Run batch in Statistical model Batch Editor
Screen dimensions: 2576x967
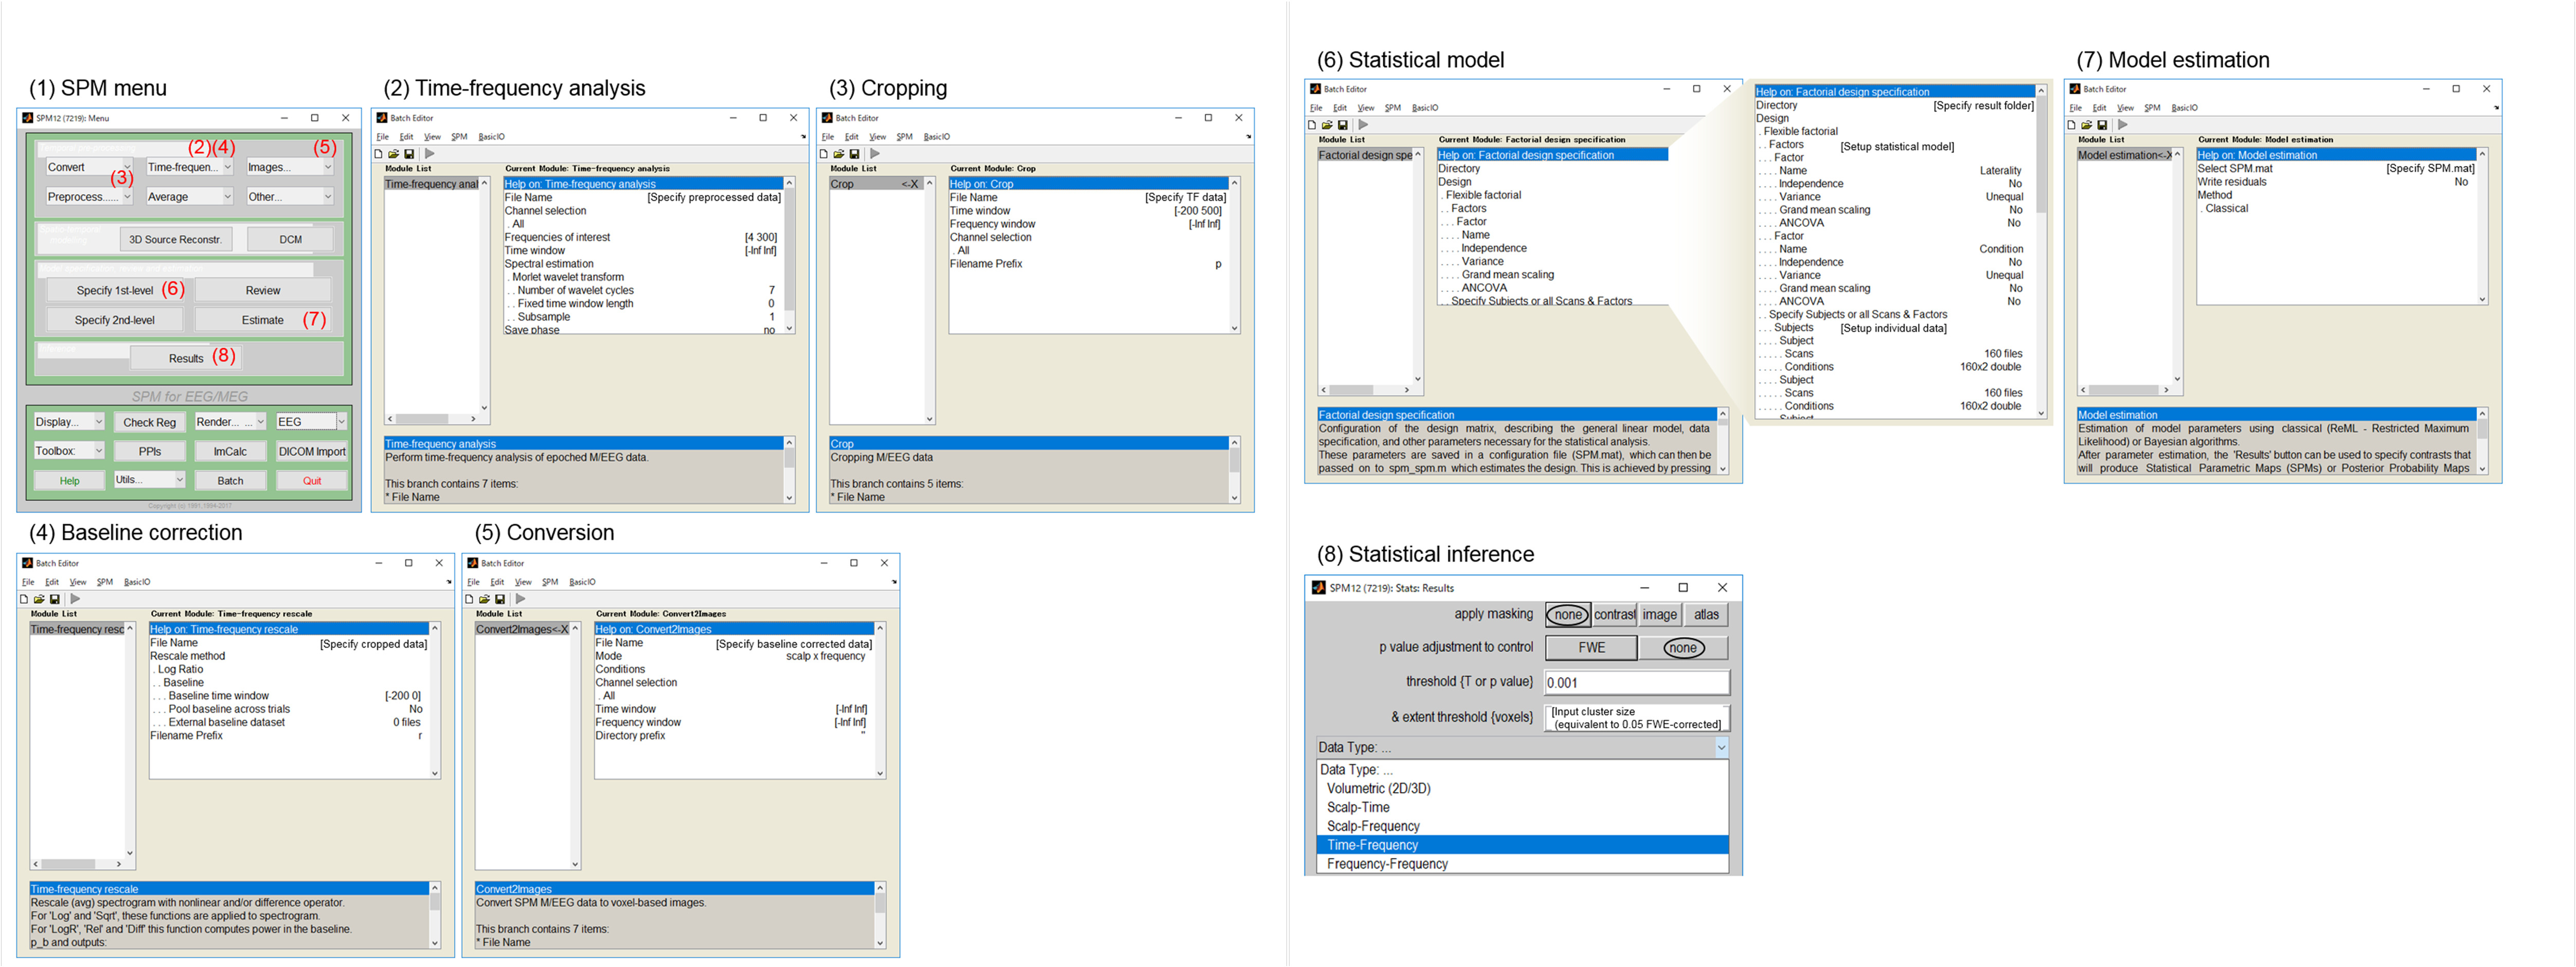[x=1363, y=125]
